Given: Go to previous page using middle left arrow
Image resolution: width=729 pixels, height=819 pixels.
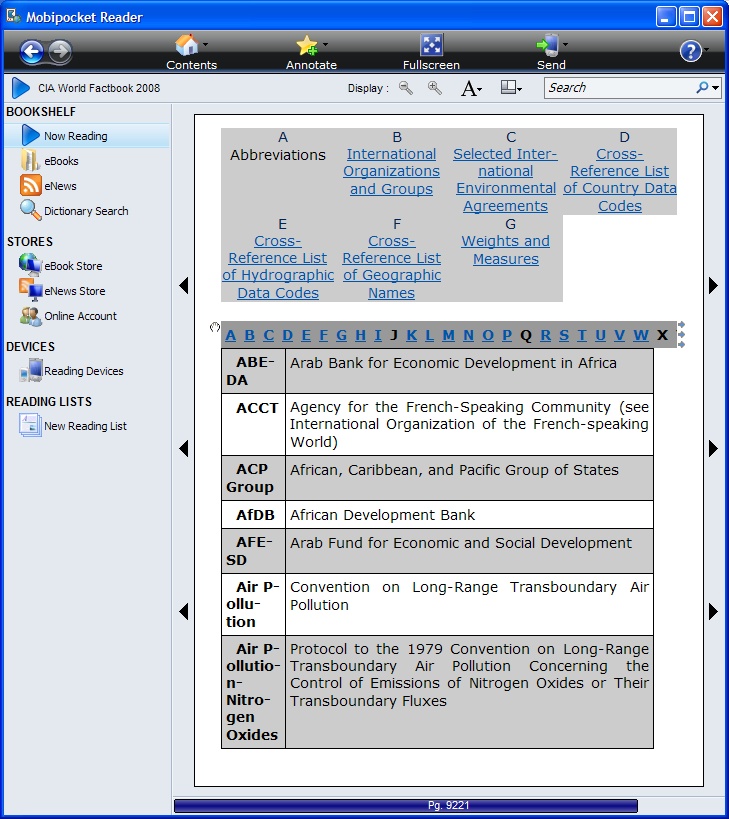Looking at the screenshot, I should pos(184,448).
